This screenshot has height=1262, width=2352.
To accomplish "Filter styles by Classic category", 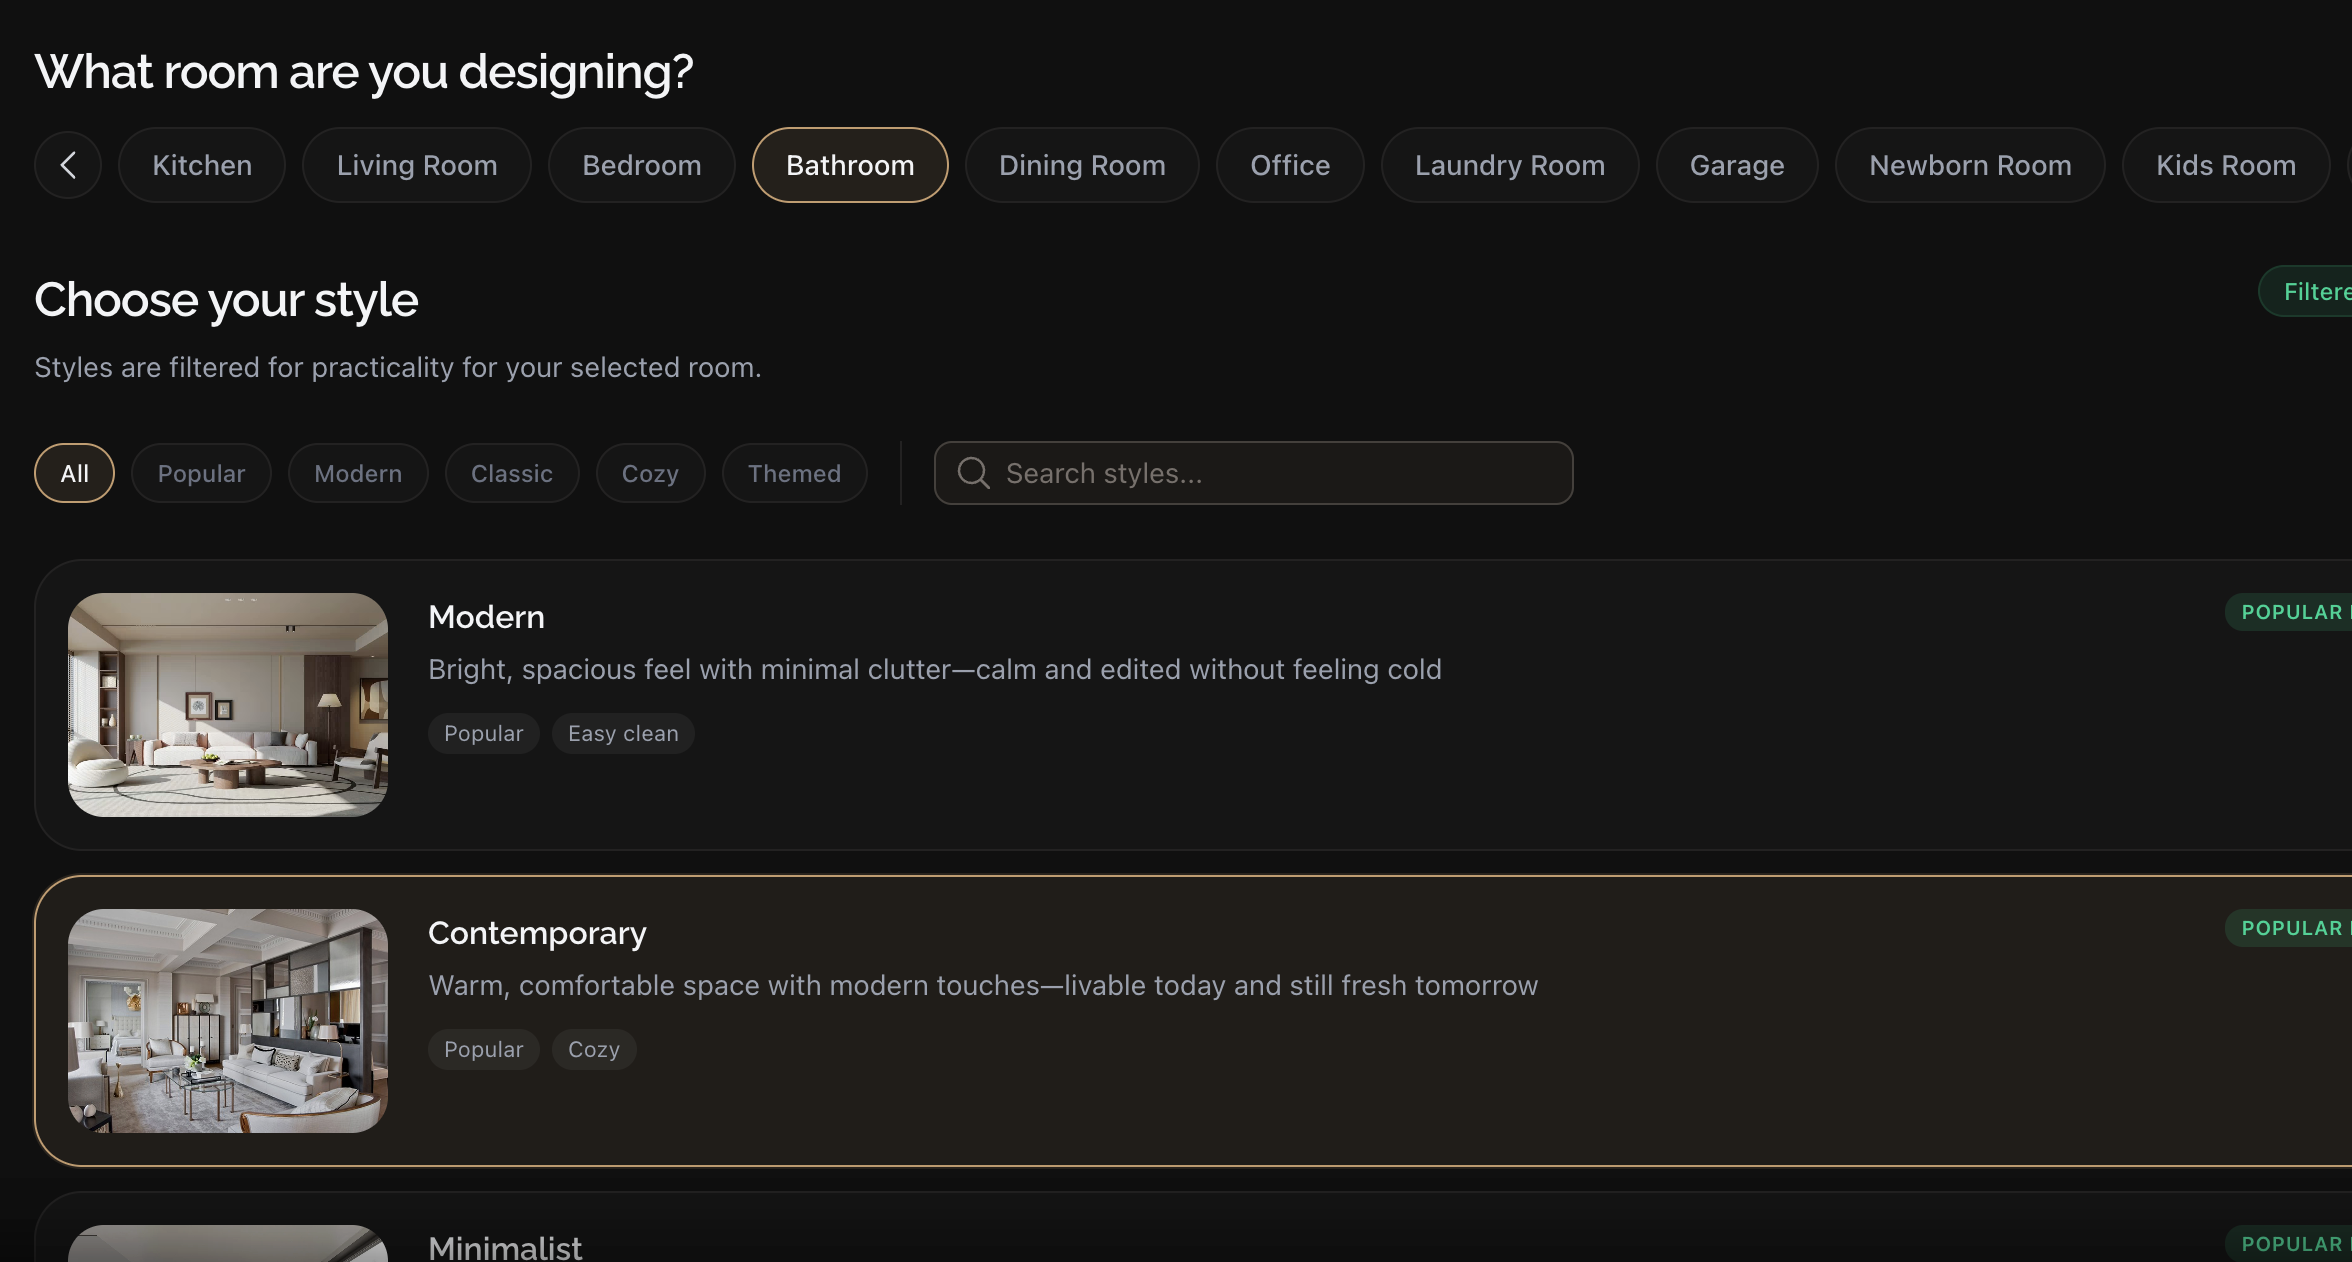I will [x=511, y=473].
